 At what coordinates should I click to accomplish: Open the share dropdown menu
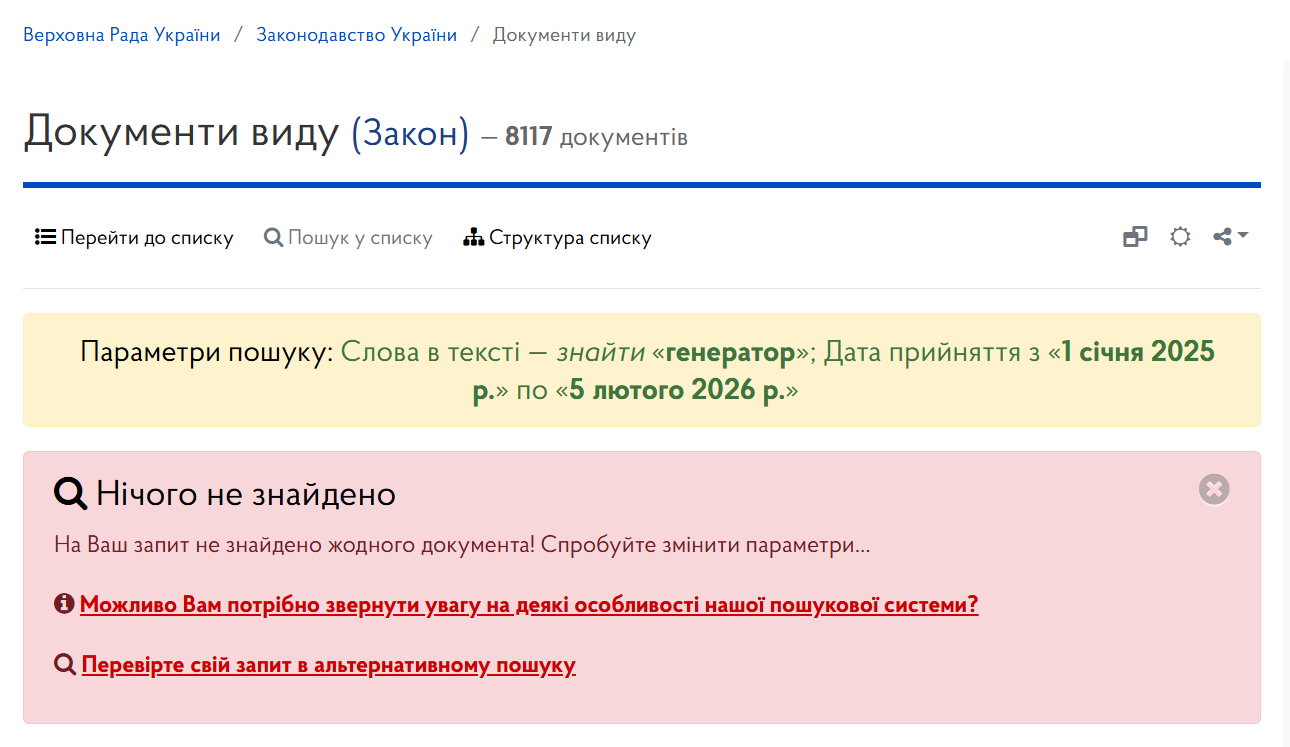pyautogui.click(x=1230, y=237)
